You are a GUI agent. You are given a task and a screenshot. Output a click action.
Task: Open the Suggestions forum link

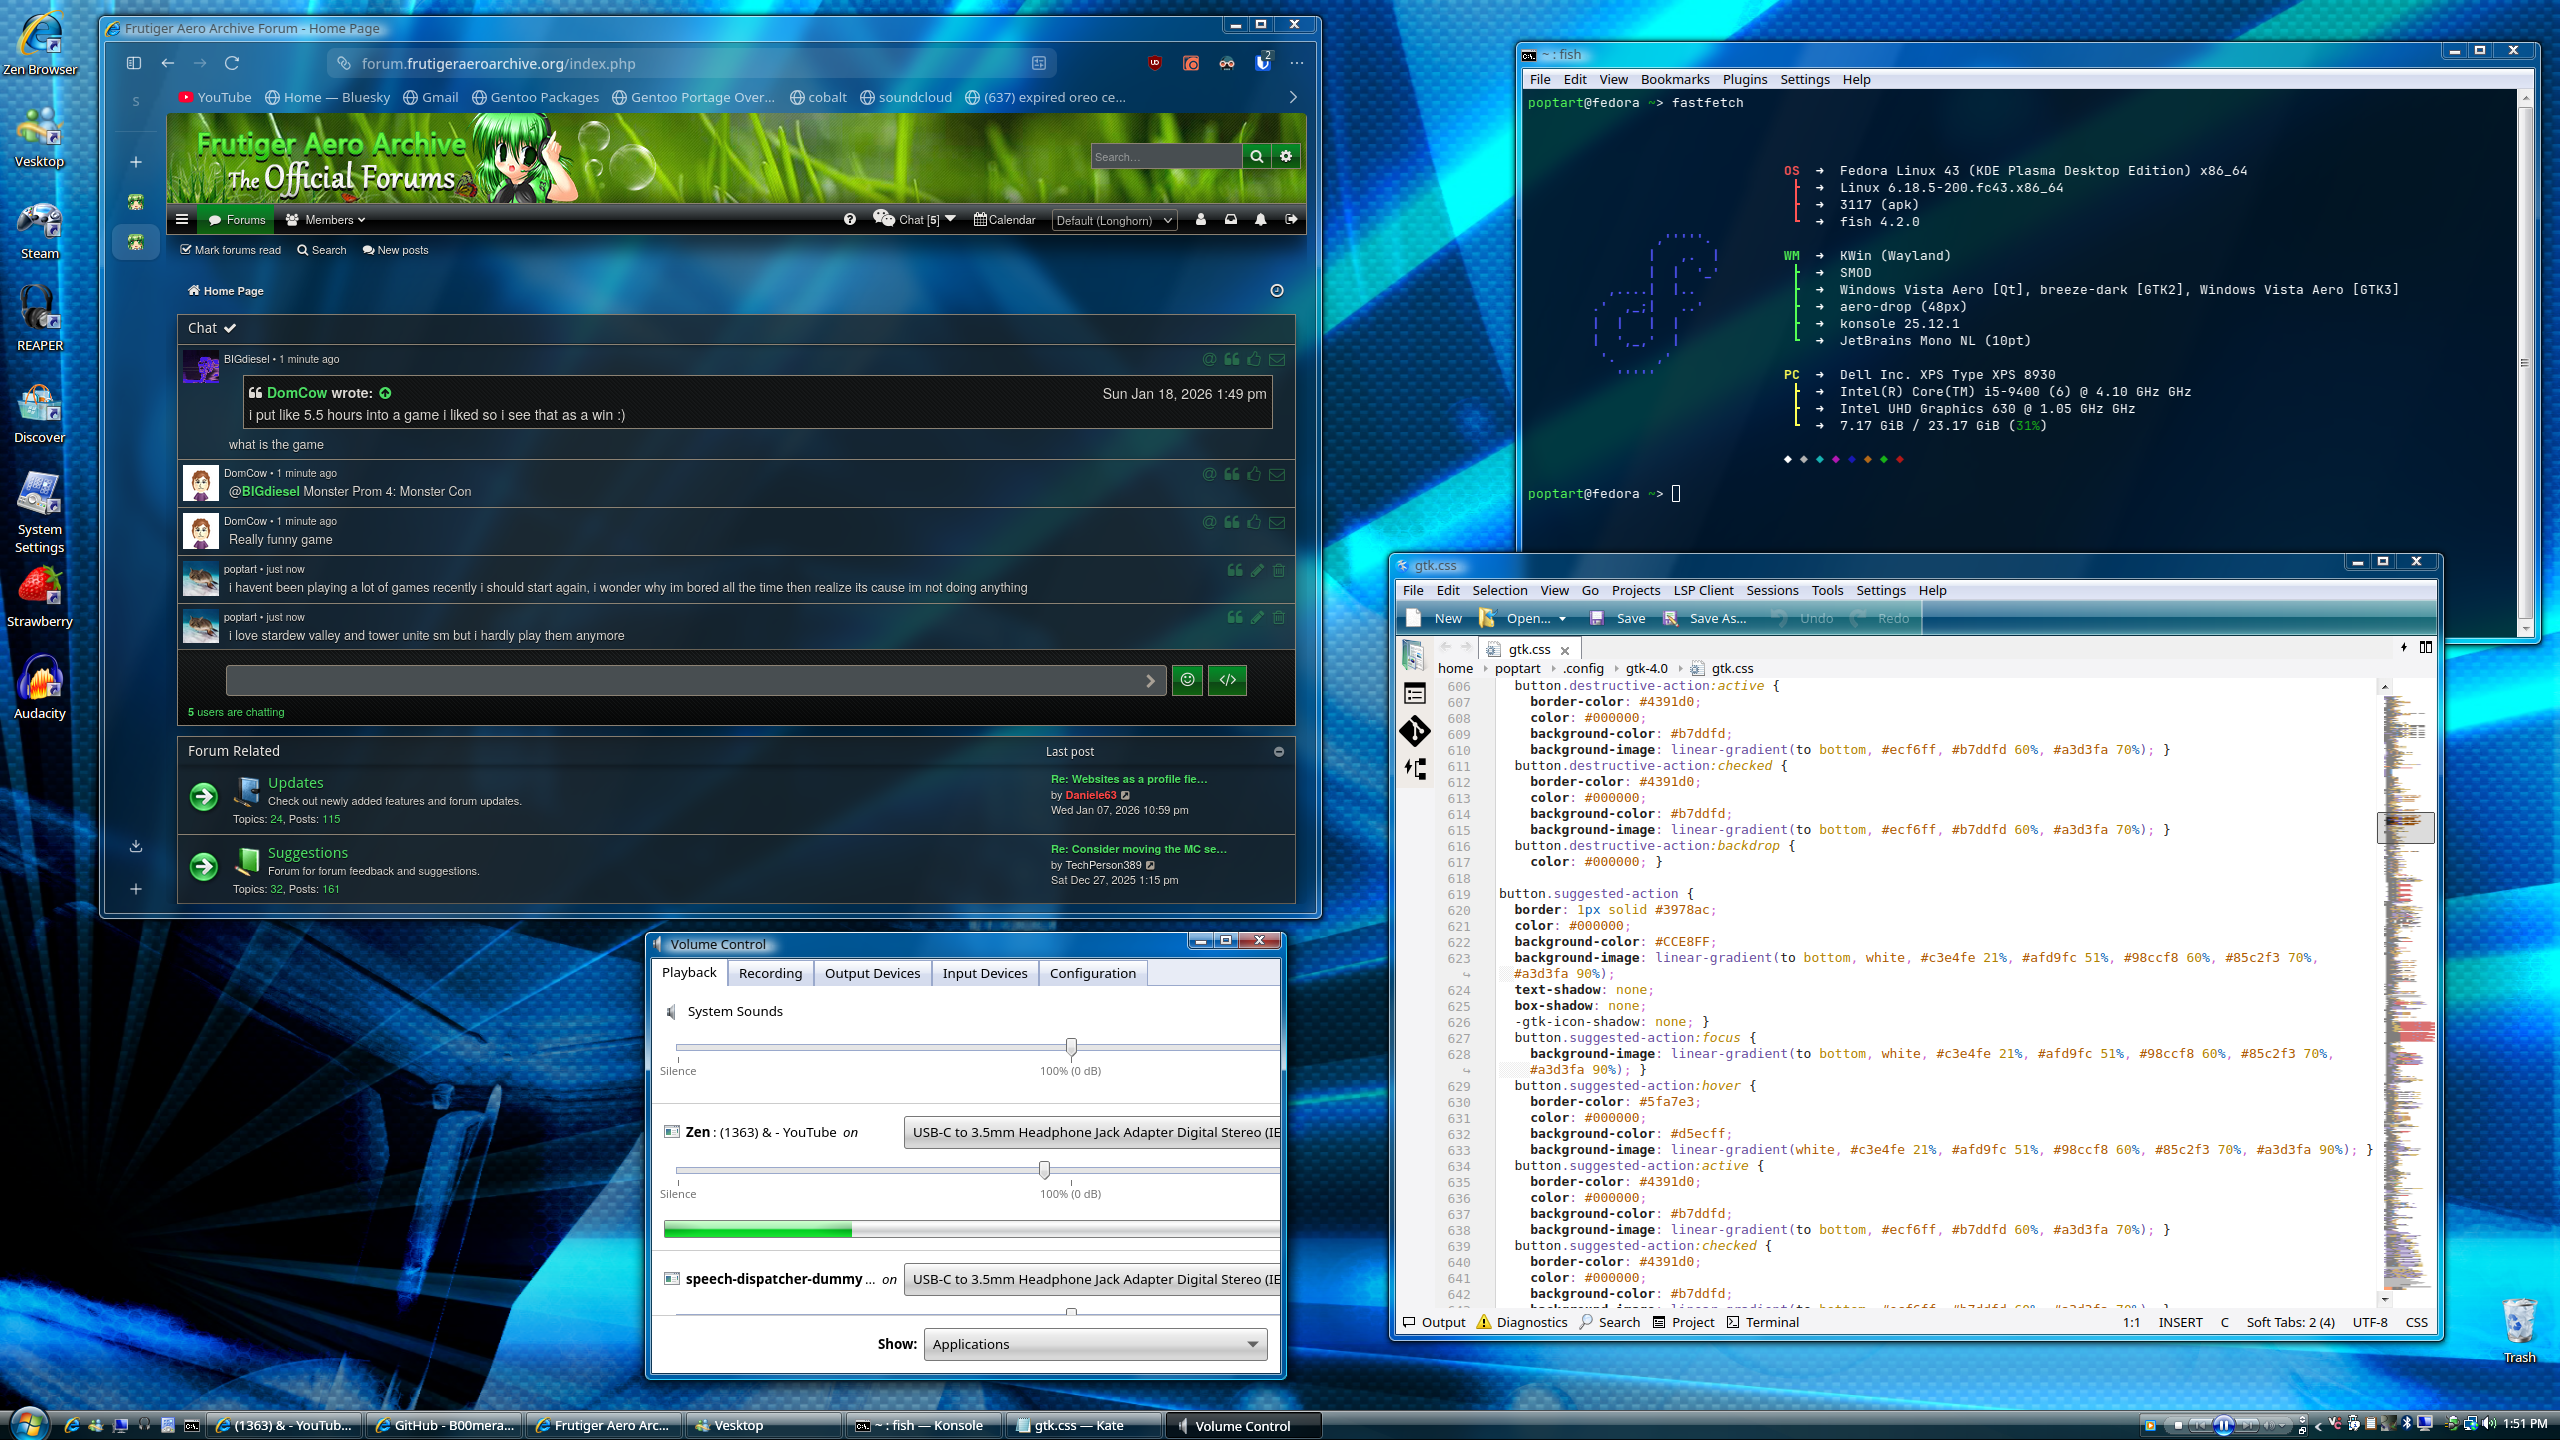pyautogui.click(x=308, y=853)
